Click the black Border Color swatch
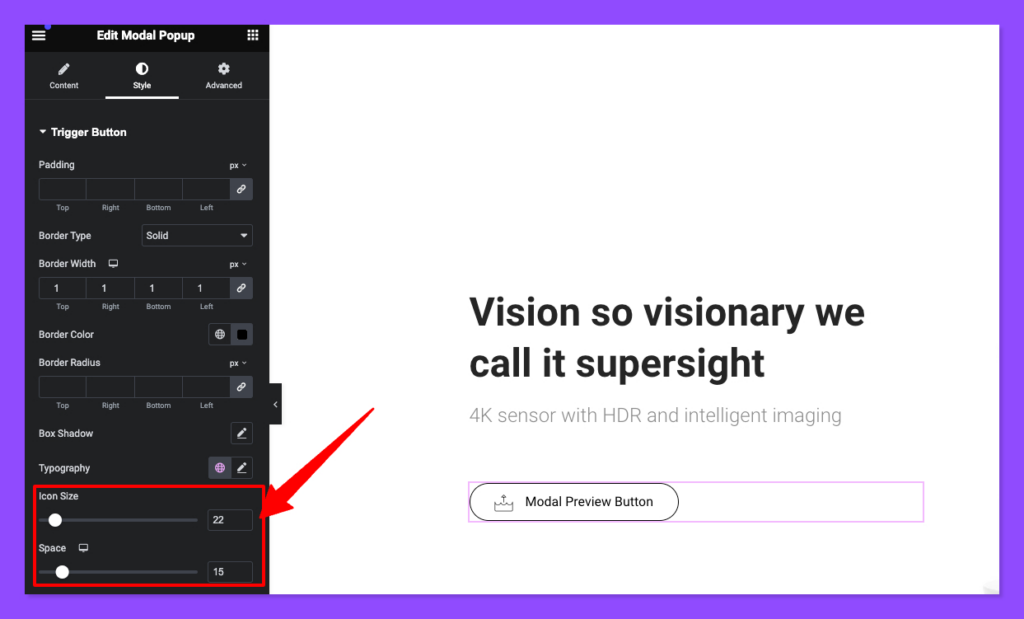1024x619 pixels. [242, 334]
